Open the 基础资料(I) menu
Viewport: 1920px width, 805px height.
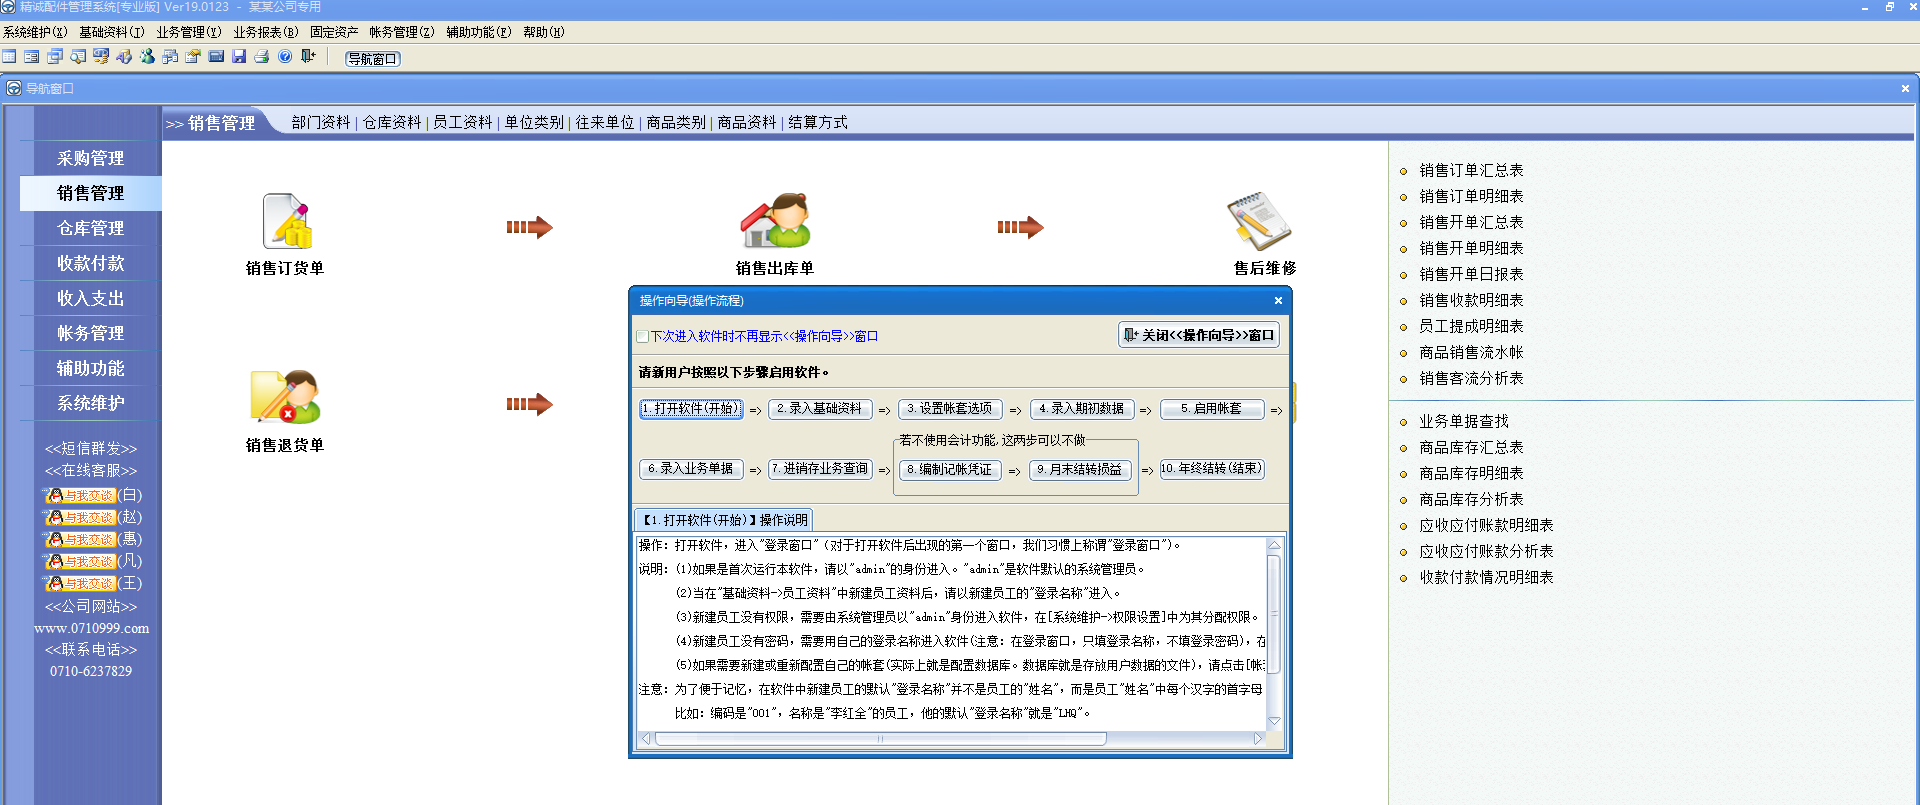click(112, 32)
